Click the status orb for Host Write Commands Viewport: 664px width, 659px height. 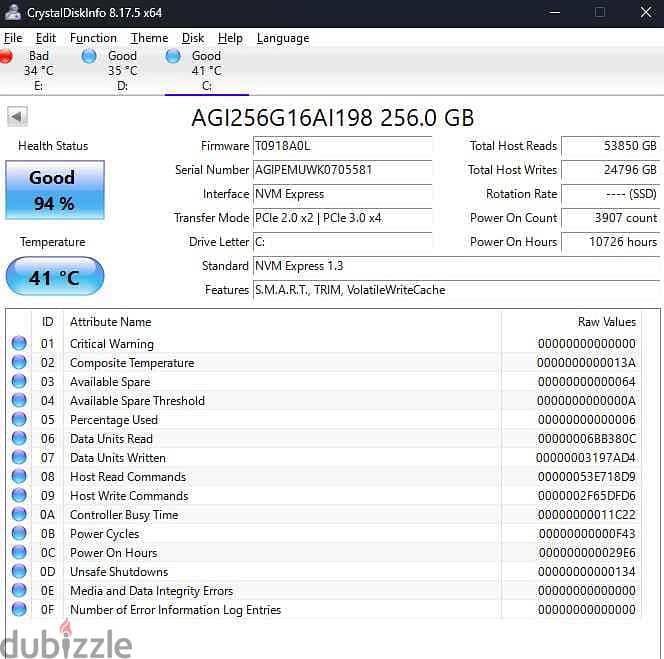[x=19, y=495]
